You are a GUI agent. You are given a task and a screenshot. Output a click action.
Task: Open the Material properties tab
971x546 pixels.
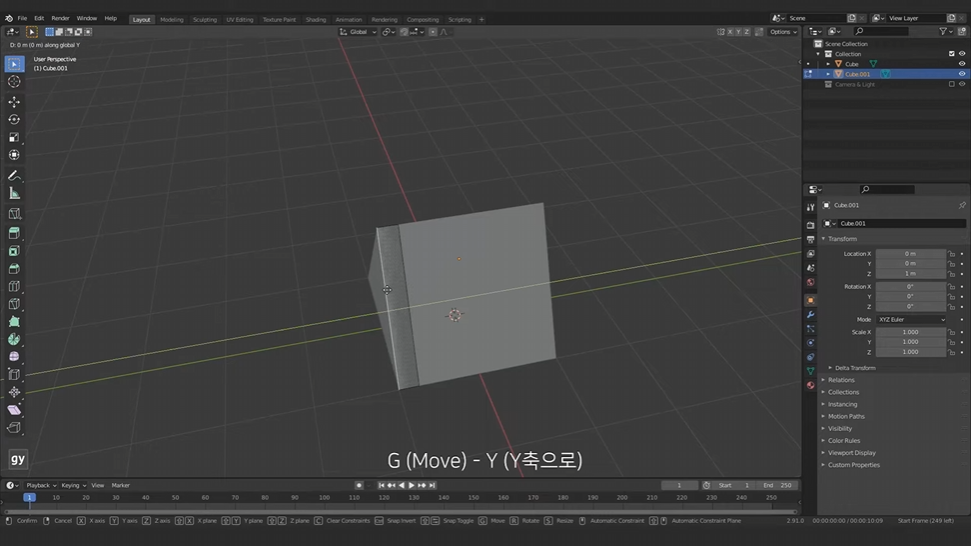click(x=811, y=385)
